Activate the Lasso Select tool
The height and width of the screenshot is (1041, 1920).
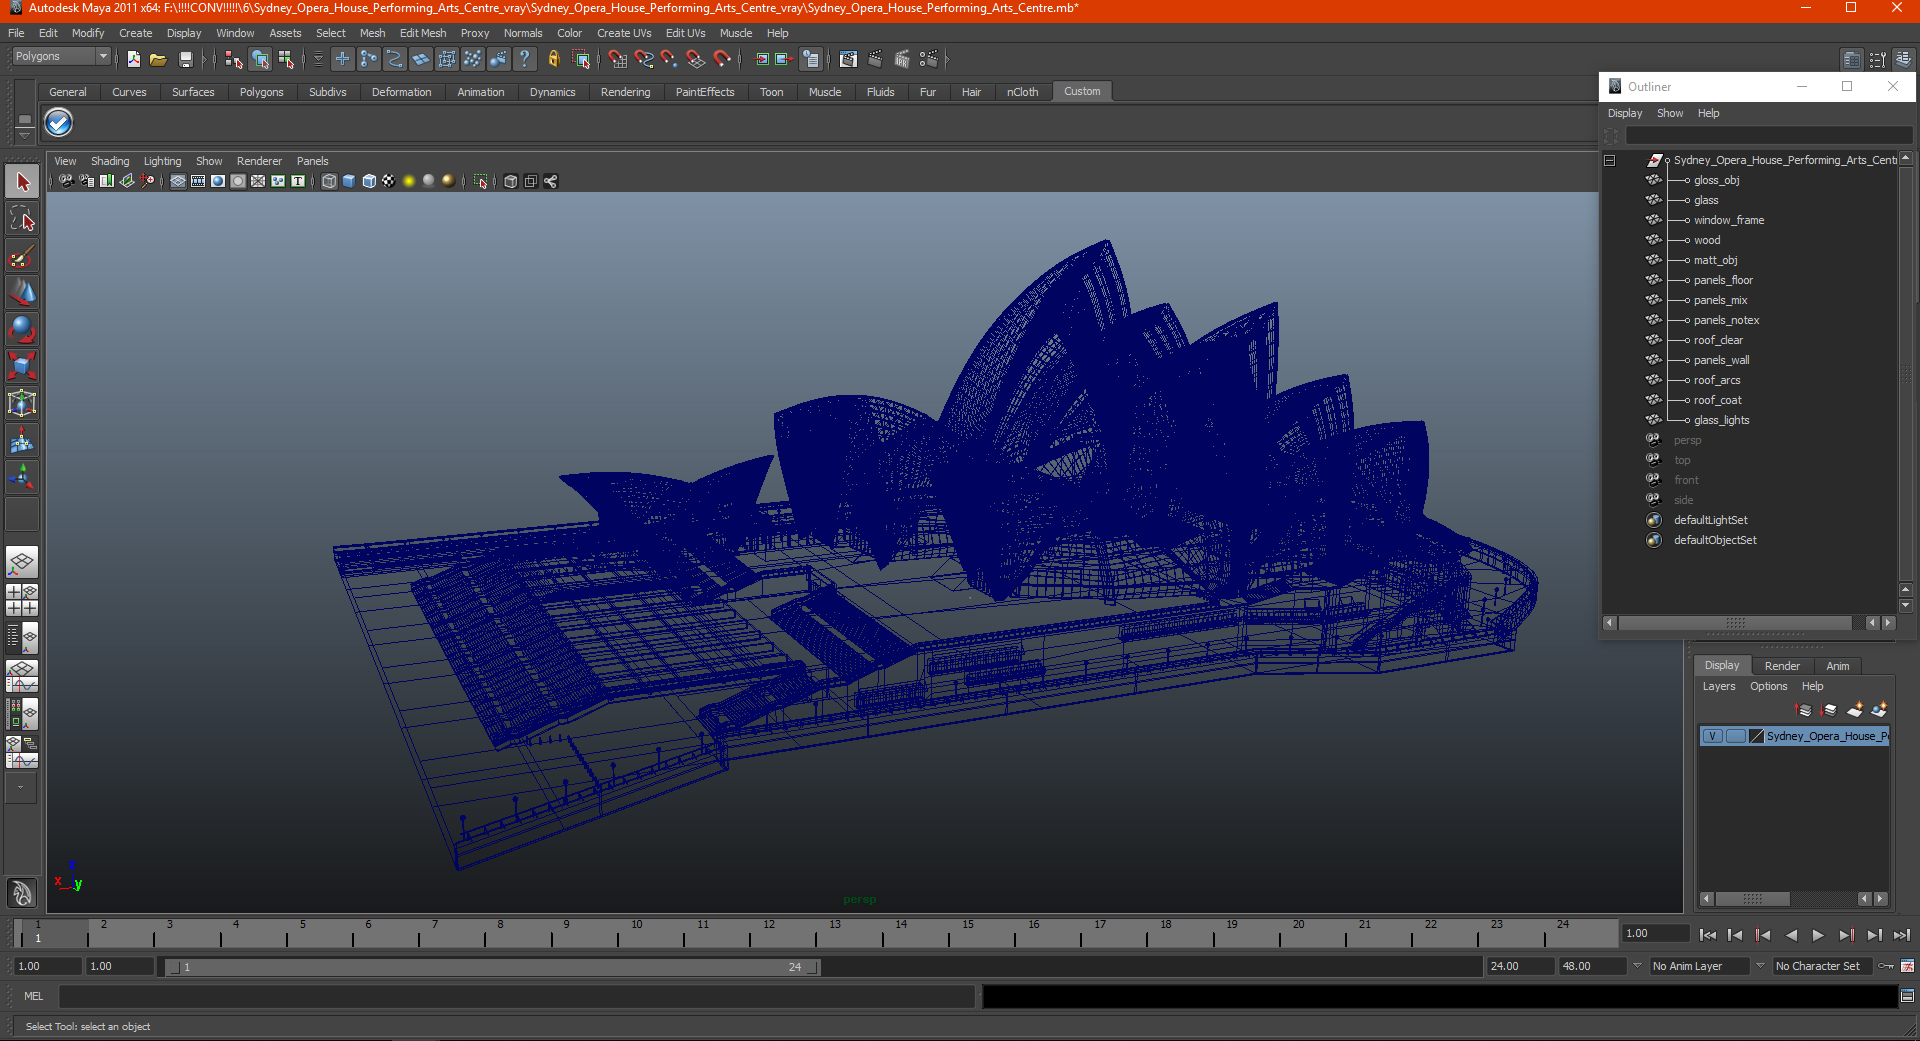click(22, 219)
